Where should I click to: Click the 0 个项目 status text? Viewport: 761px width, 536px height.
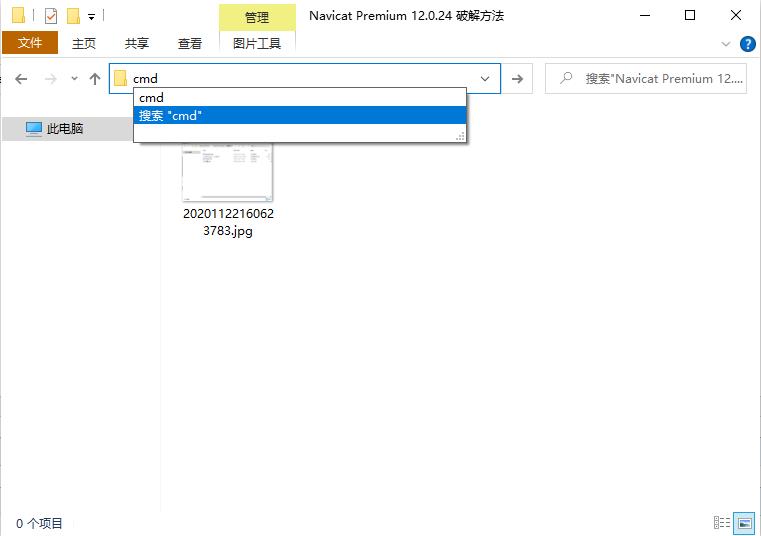click(x=39, y=523)
